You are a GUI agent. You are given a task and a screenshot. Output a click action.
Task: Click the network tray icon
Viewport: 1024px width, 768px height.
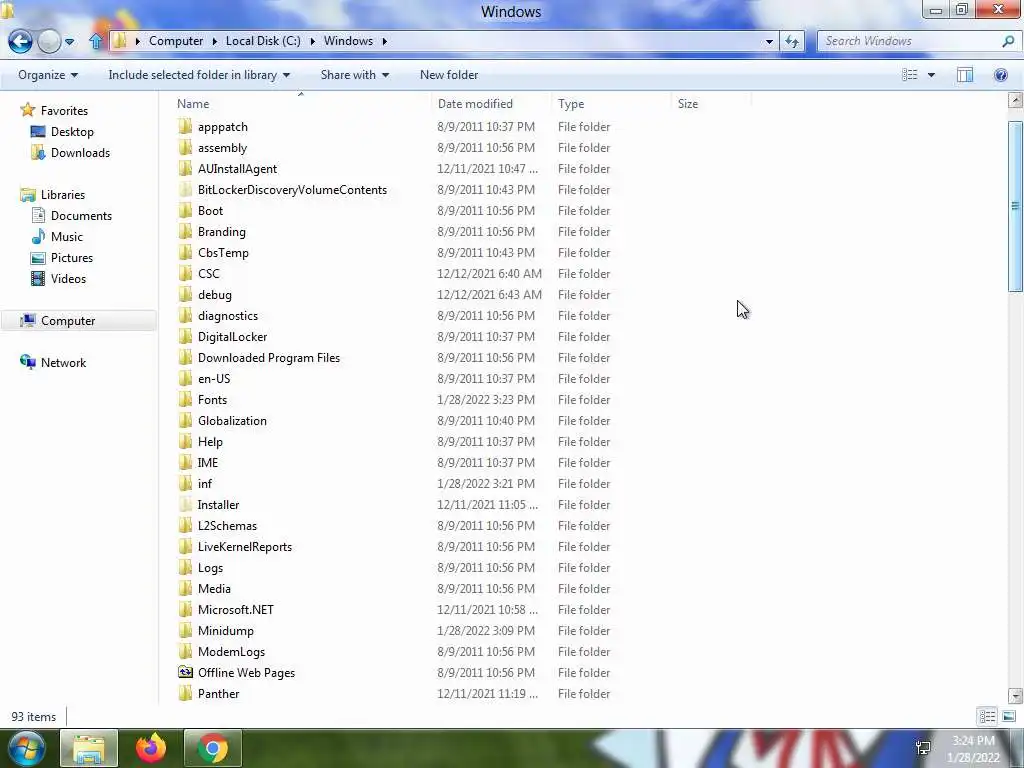click(923, 748)
